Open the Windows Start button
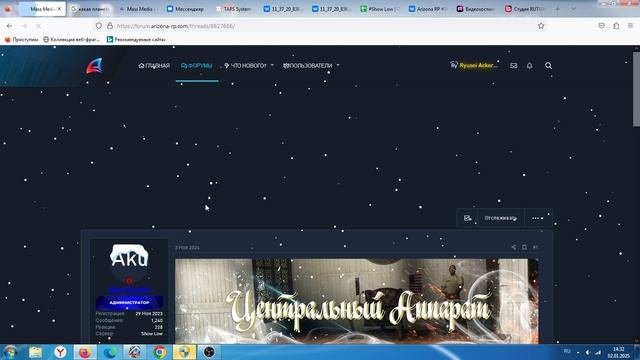This screenshot has width=640, height=360. 10,352
